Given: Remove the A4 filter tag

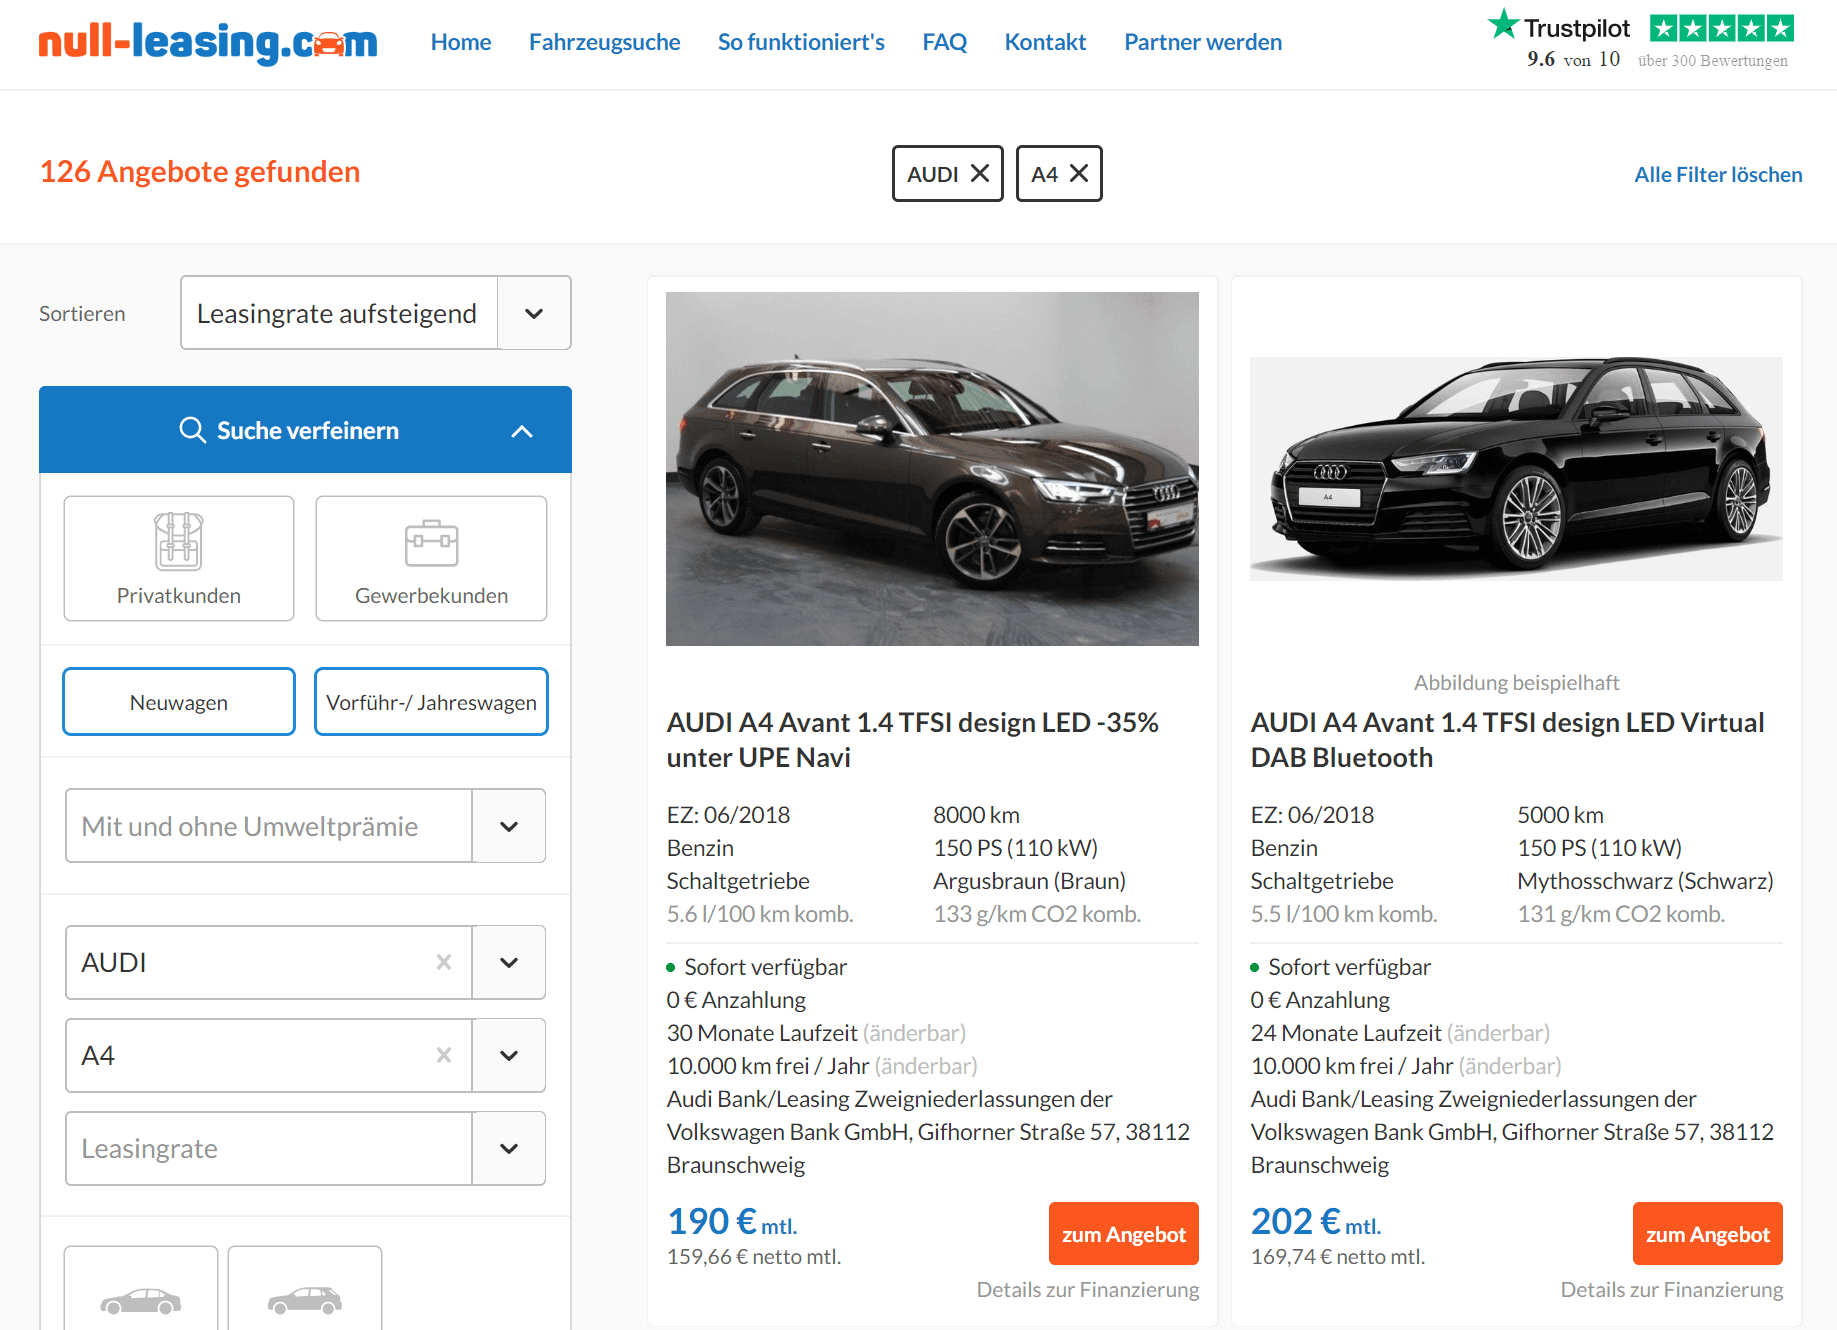Looking at the screenshot, I should click(1079, 174).
